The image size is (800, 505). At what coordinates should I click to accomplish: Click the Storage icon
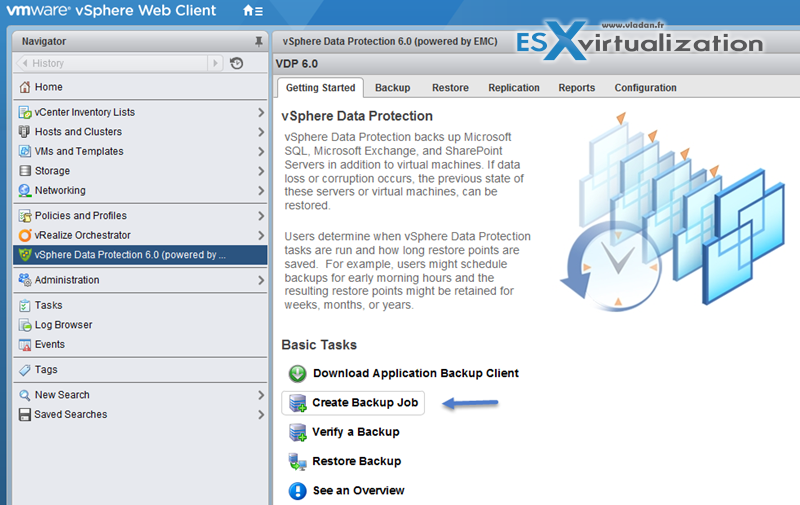[24, 171]
